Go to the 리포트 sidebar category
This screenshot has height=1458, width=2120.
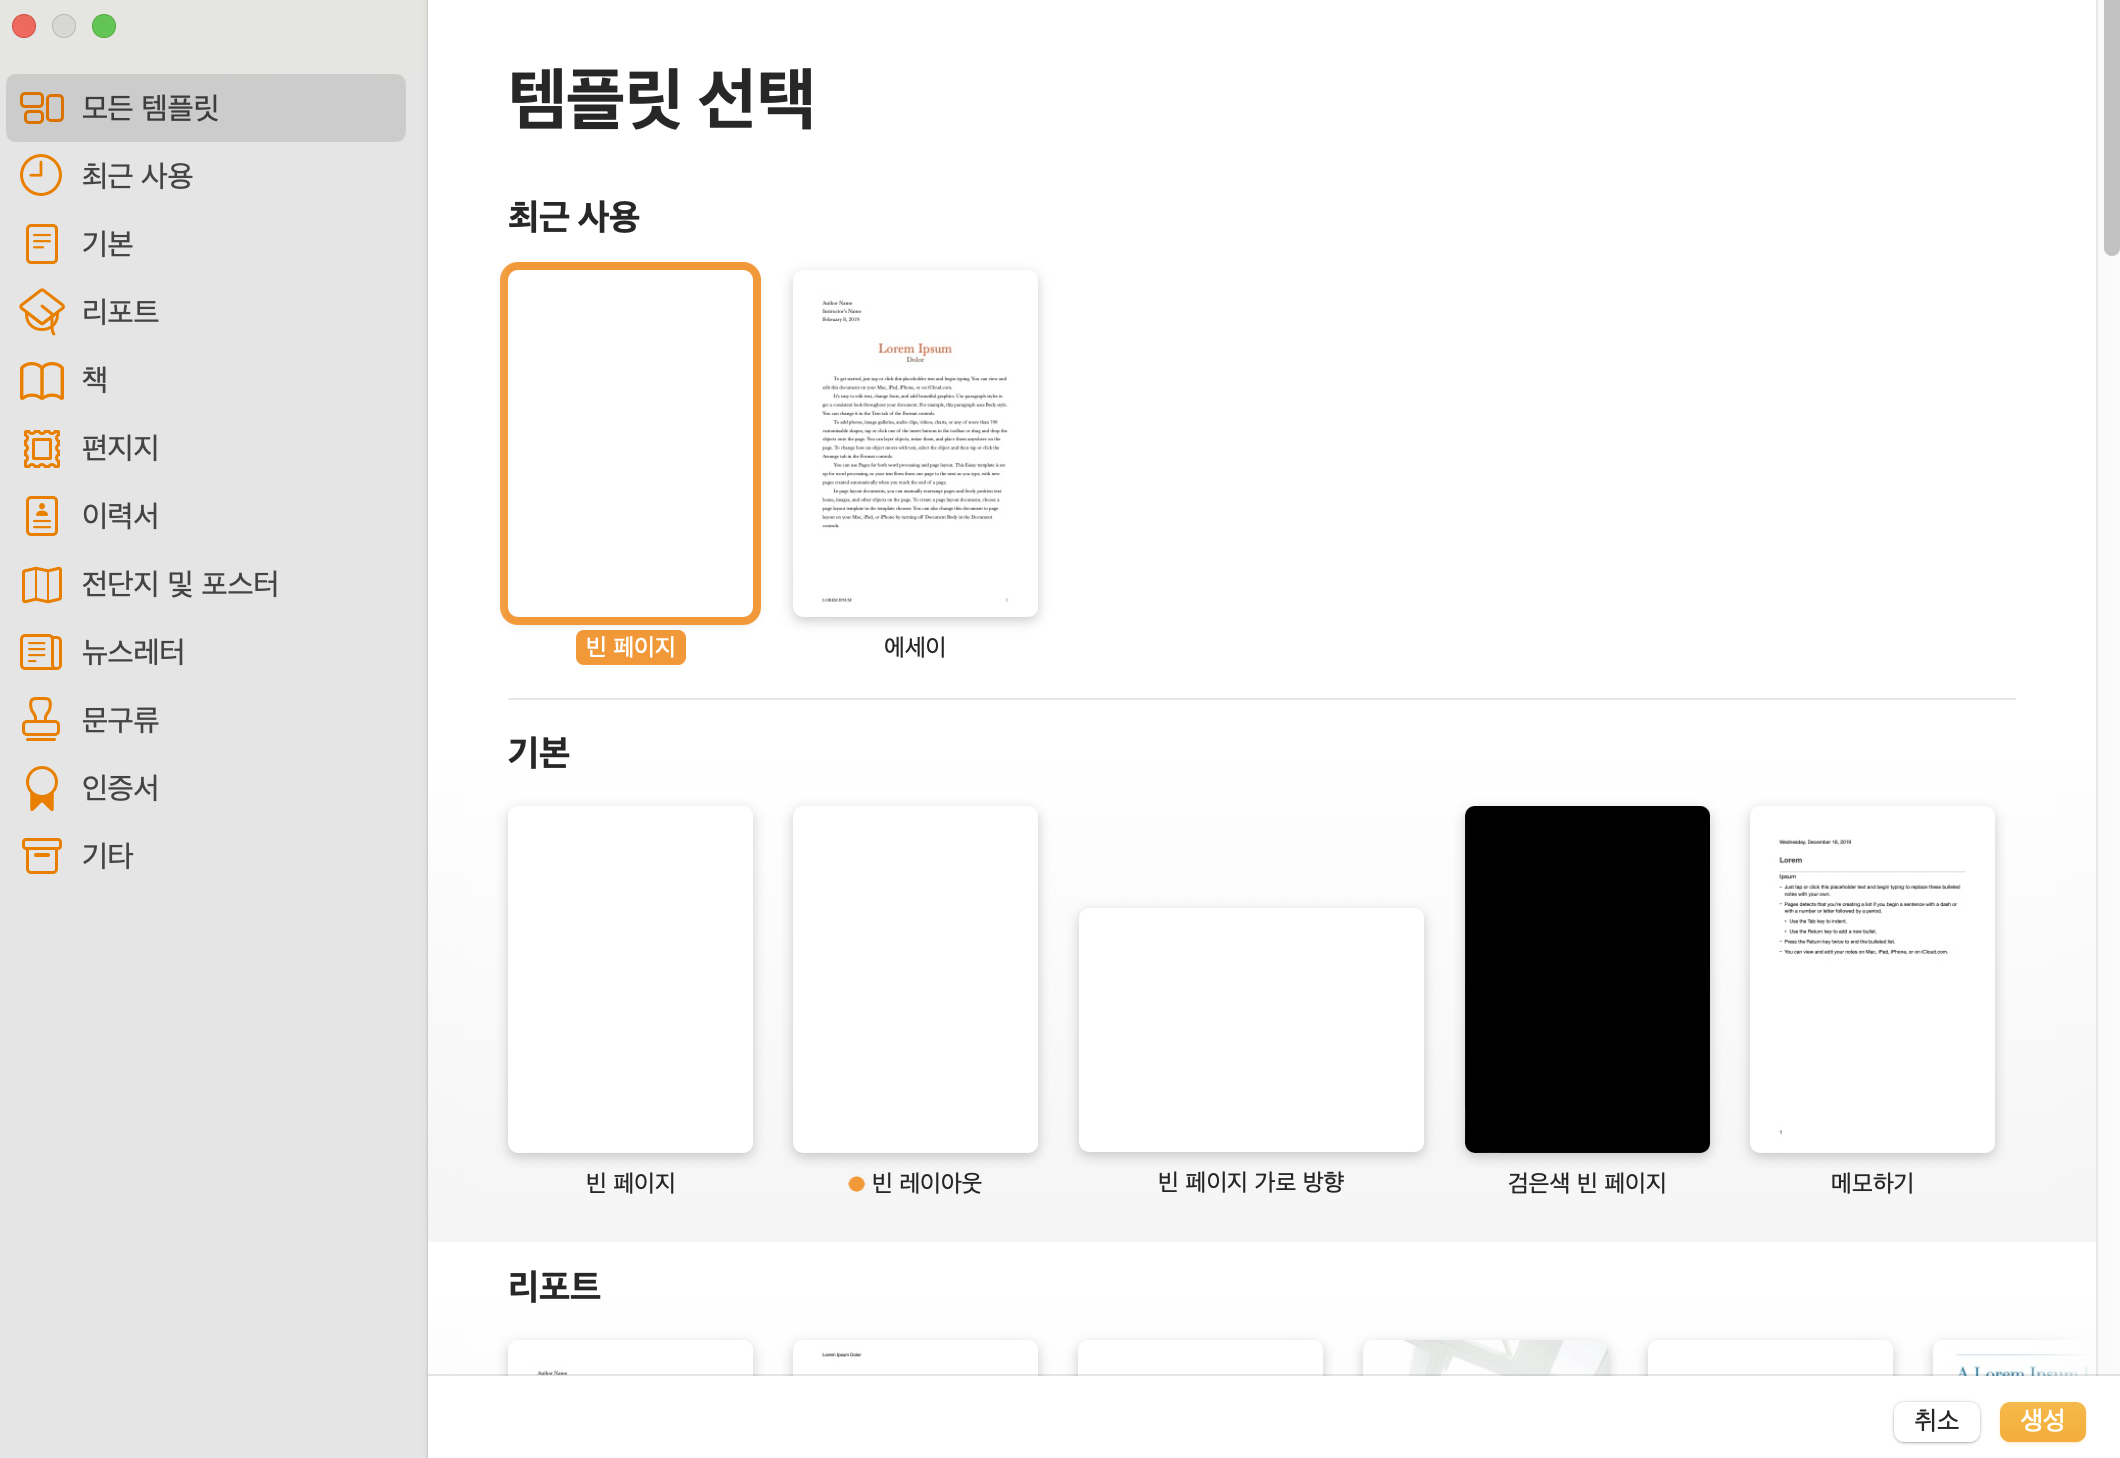click(206, 311)
